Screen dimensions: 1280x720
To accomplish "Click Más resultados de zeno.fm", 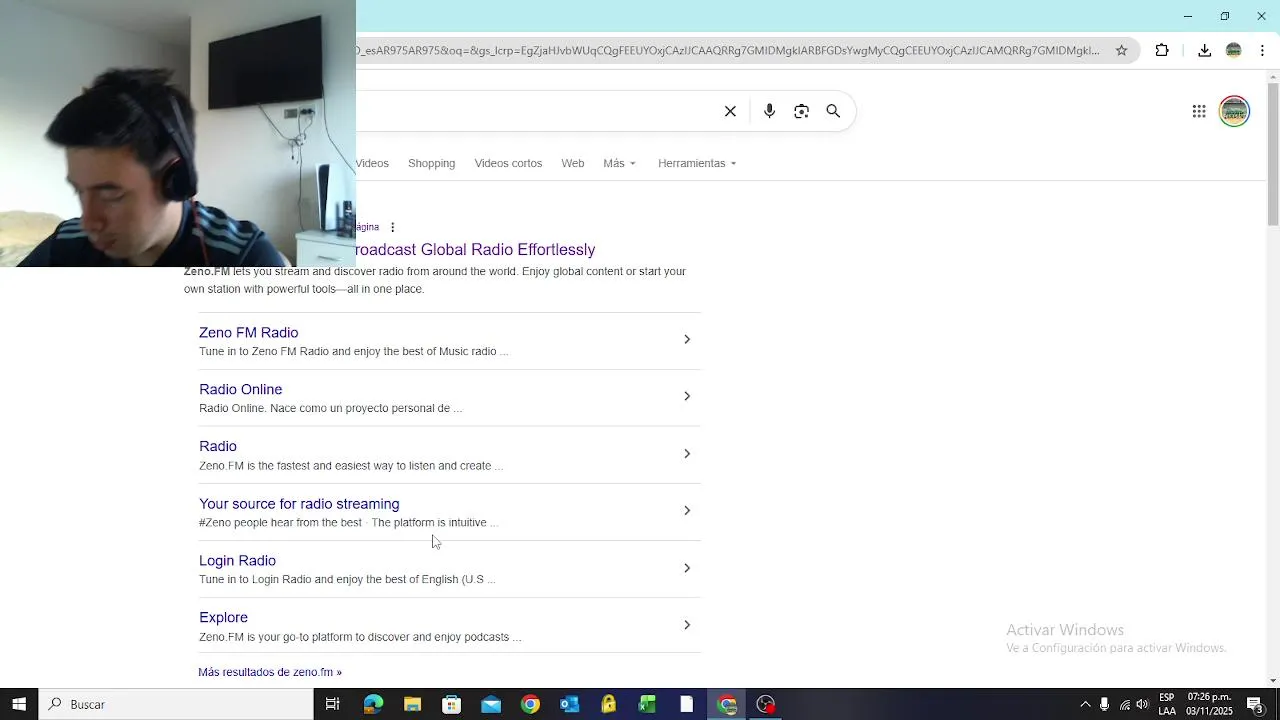I will [x=270, y=672].
